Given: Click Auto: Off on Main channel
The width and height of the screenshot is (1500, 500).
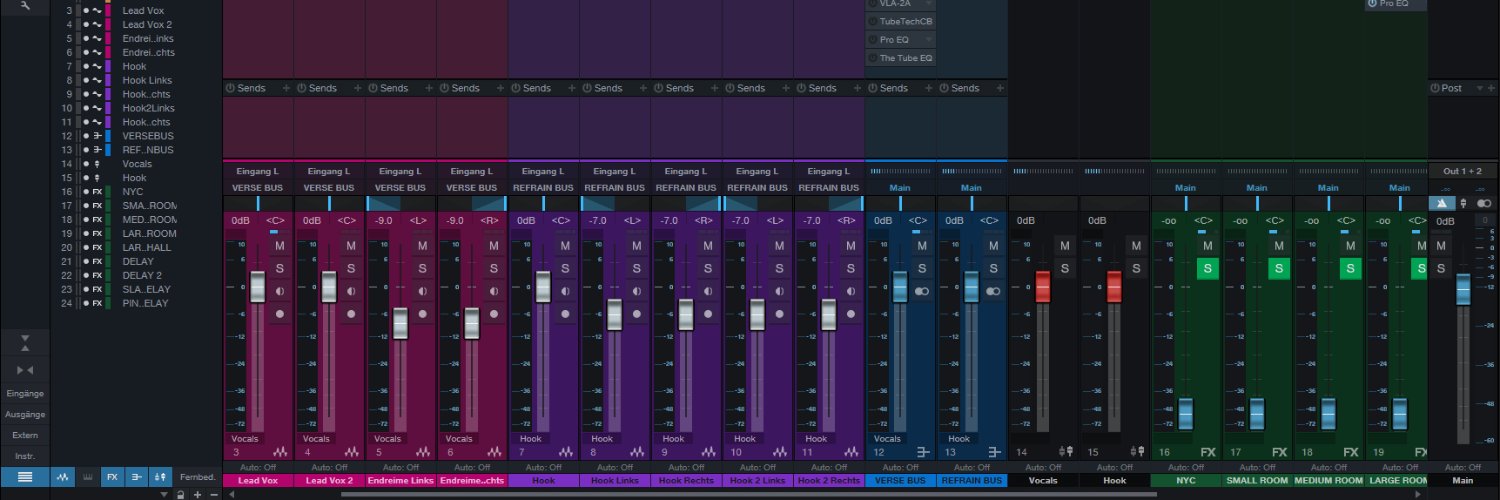Looking at the screenshot, I should pos(1463,467).
